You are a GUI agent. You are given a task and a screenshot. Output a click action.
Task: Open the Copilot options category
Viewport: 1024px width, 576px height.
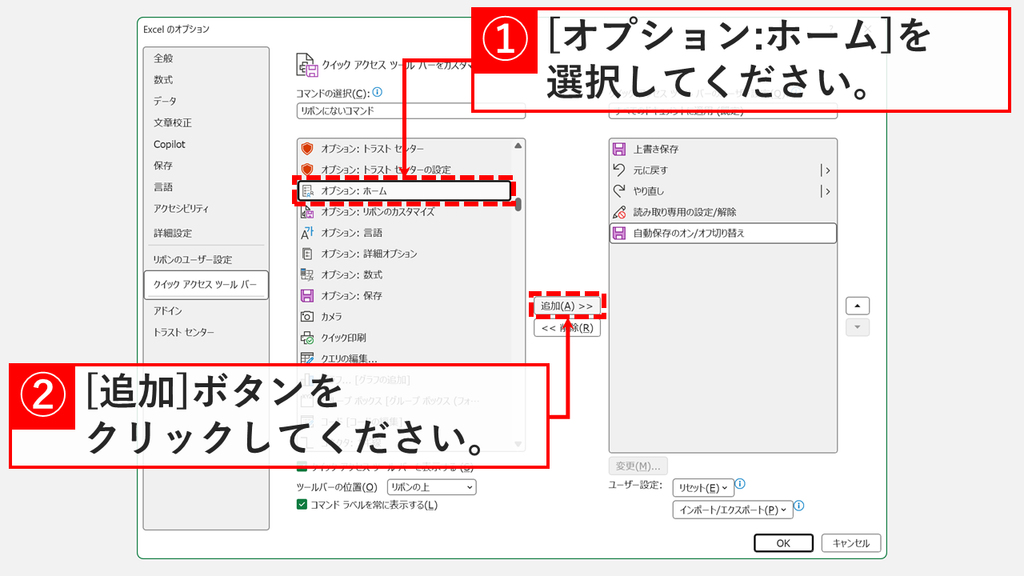coord(206,144)
